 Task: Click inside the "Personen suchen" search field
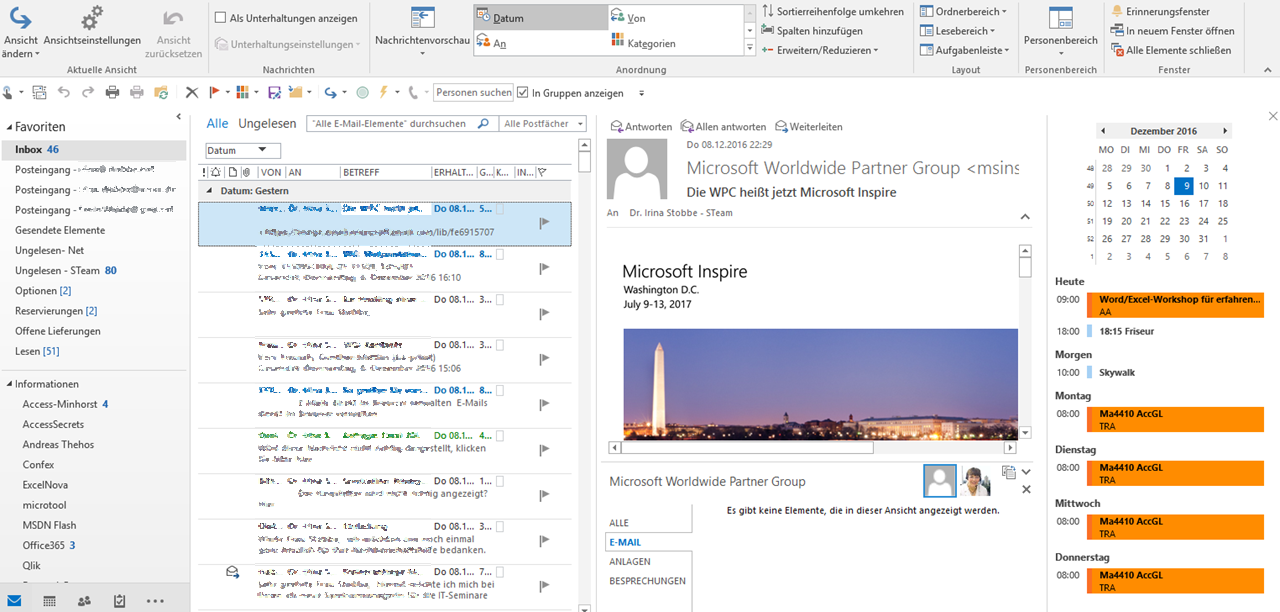pos(473,92)
